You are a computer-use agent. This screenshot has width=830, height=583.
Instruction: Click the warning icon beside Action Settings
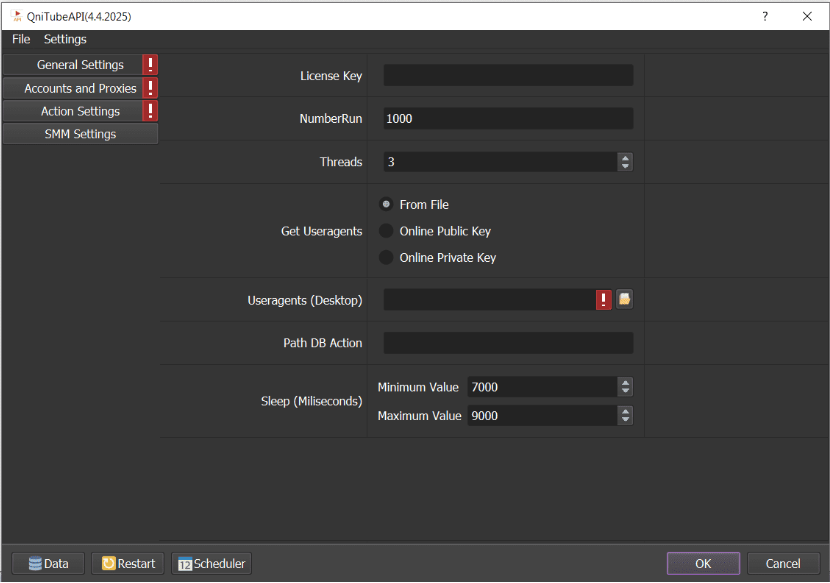click(150, 111)
